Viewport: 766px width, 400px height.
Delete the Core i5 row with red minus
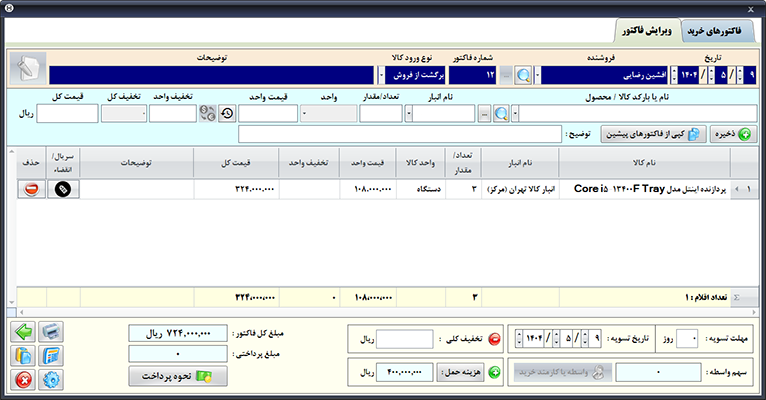(x=31, y=189)
